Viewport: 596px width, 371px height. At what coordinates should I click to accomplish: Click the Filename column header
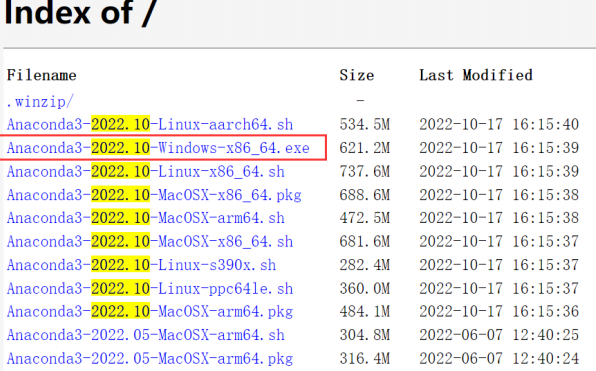(x=41, y=75)
